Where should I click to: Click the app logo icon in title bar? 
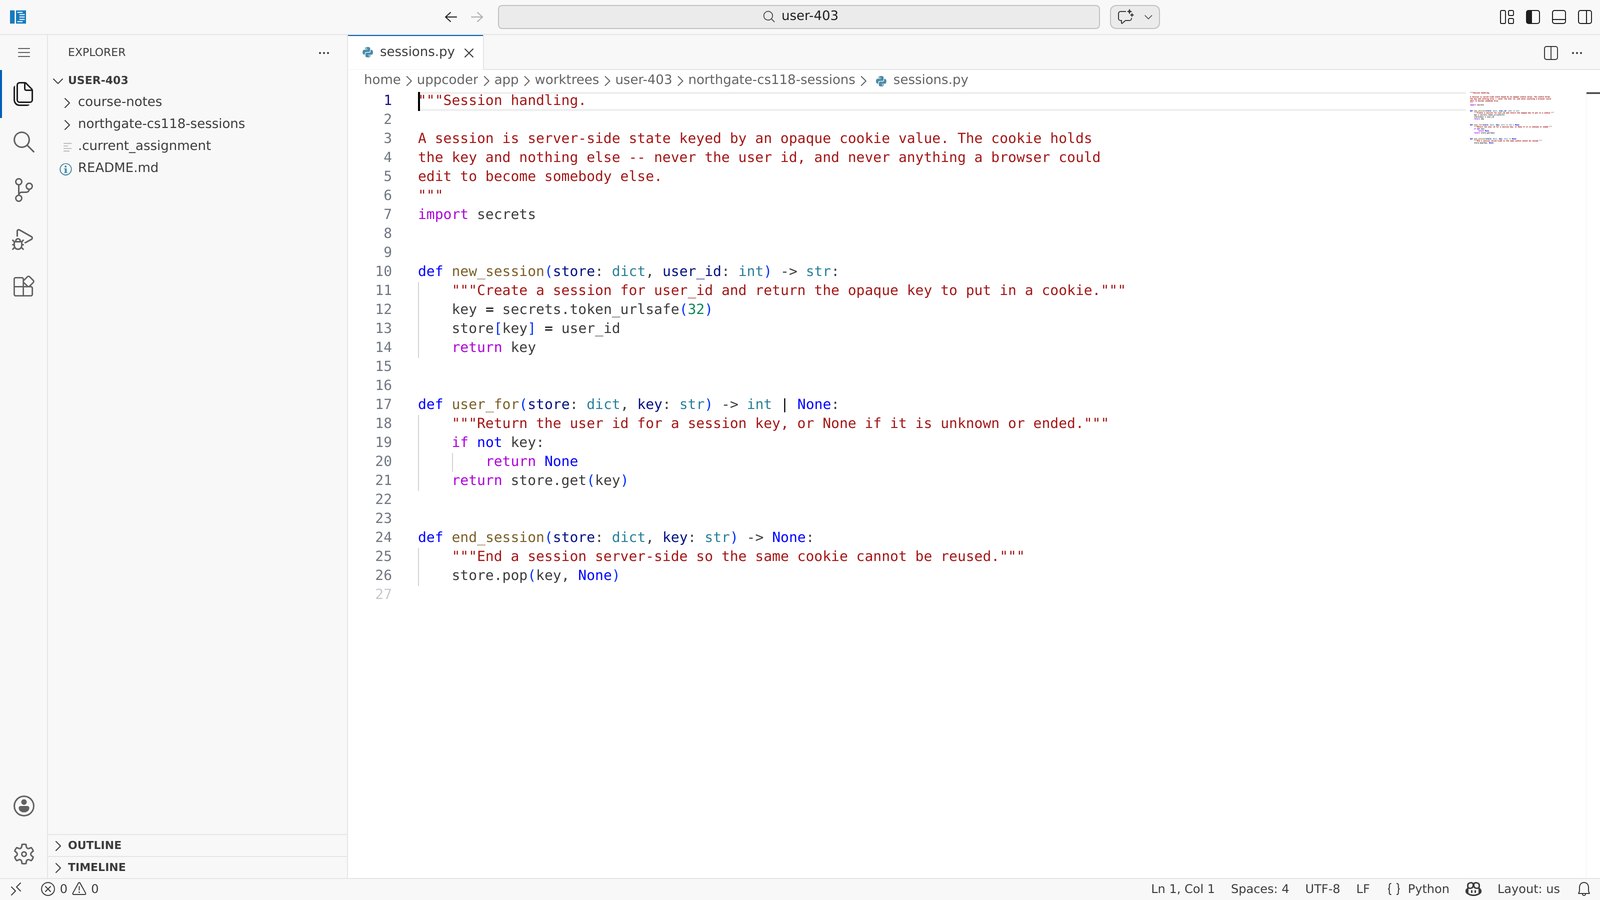tap(18, 17)
